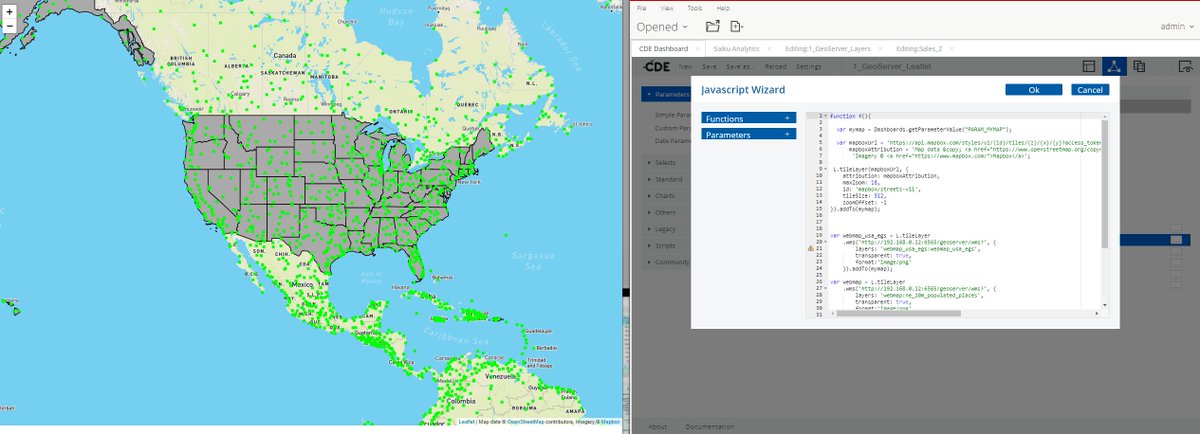Fold code at line 9 arrow
This screenshot has width=1200, height=434.
[x=826, y=169]
